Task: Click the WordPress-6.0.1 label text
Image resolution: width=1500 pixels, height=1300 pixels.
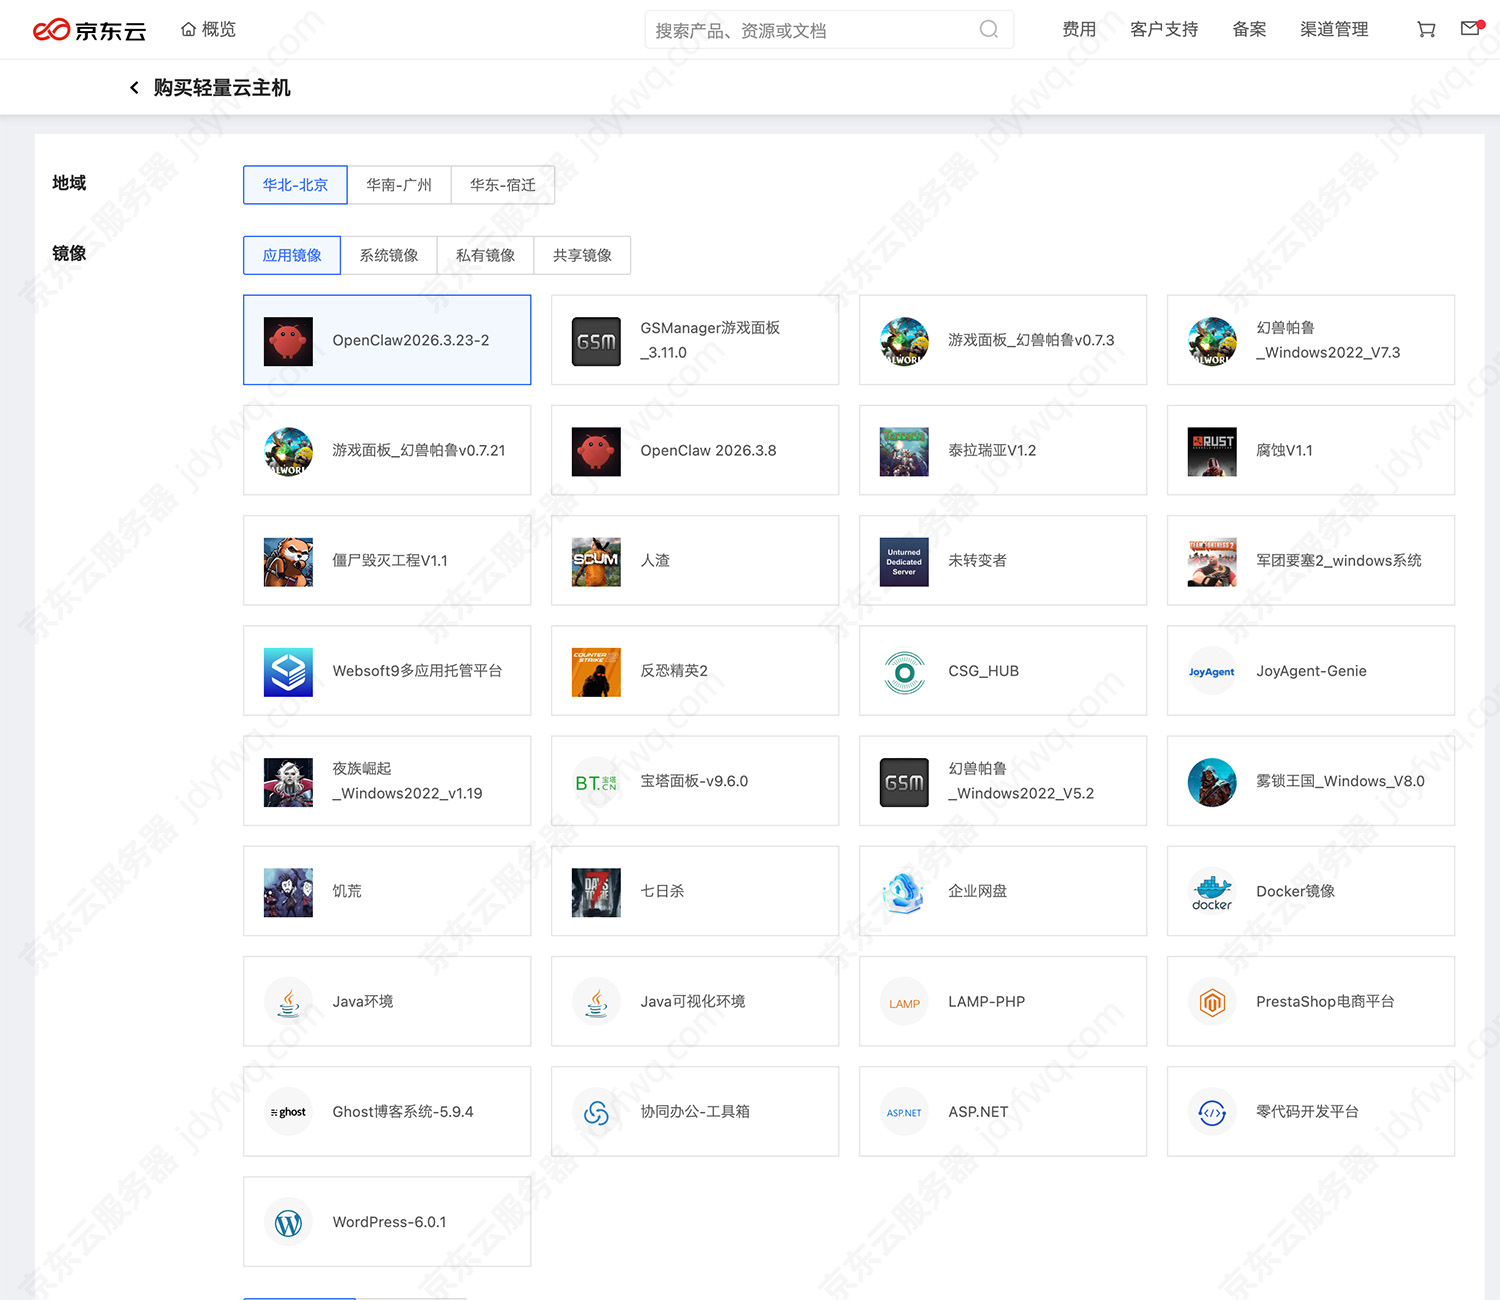Action: coord(389,1222)
